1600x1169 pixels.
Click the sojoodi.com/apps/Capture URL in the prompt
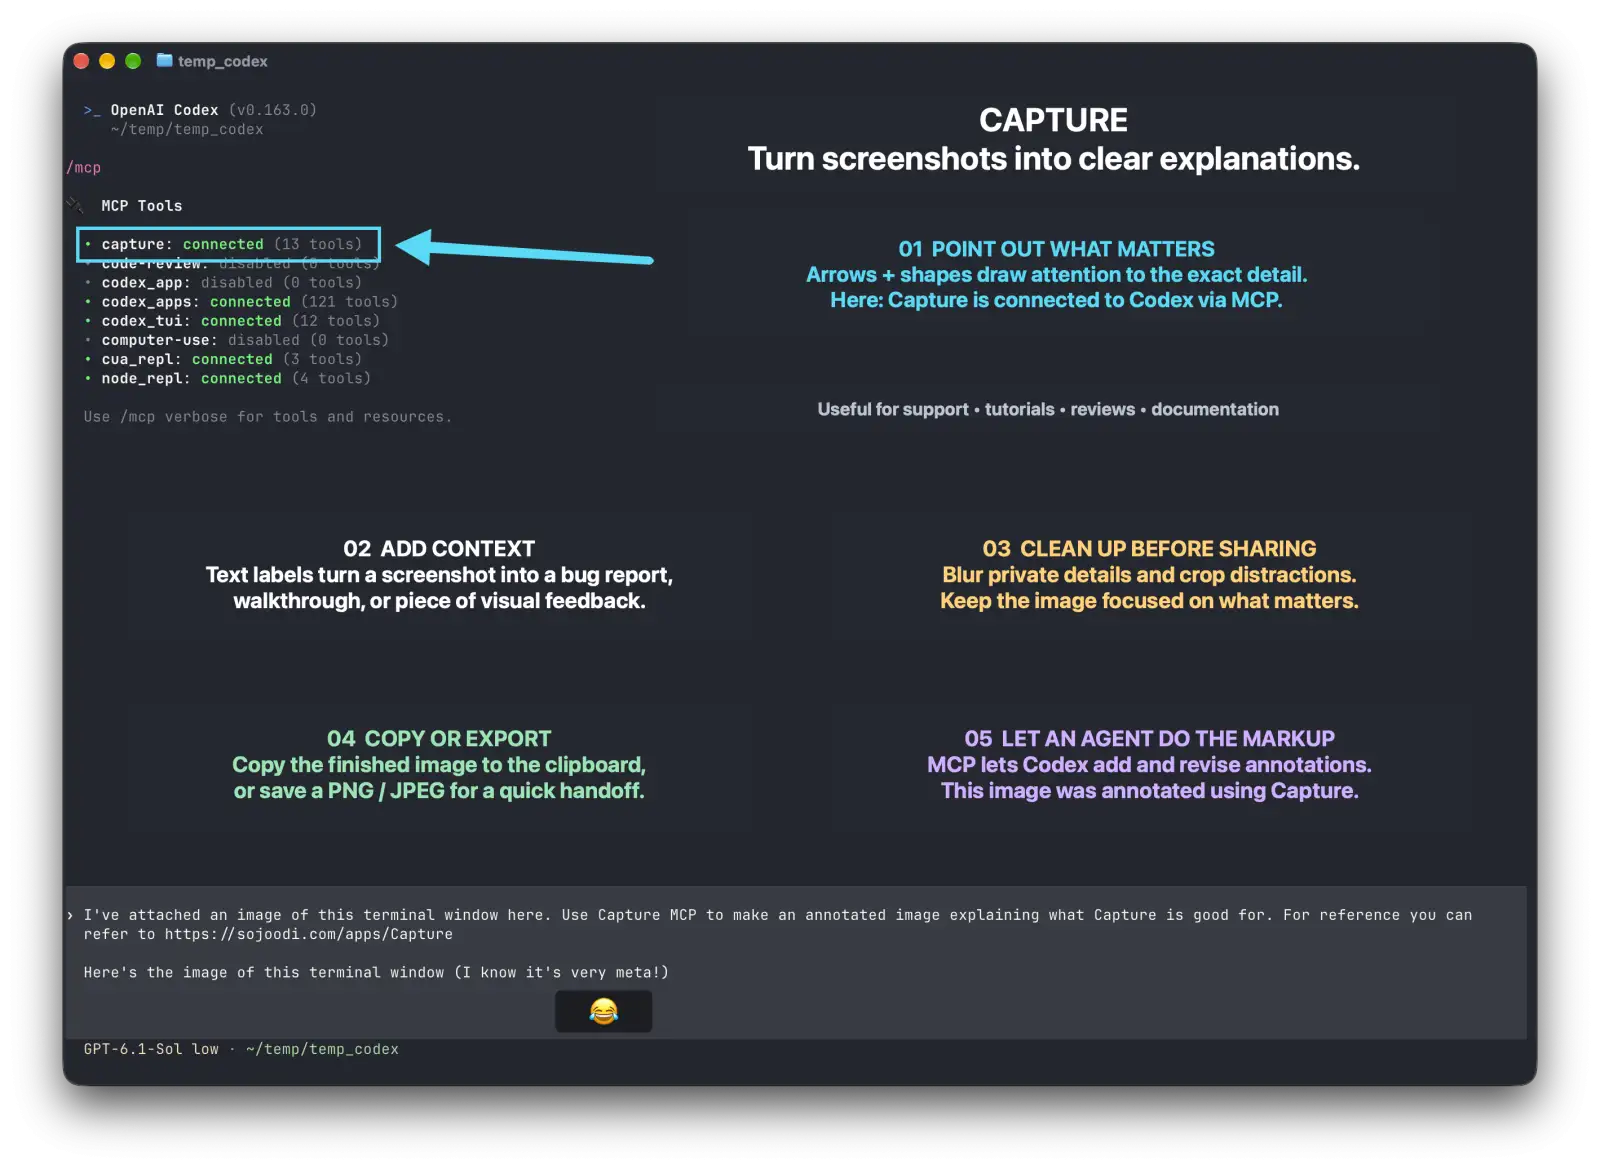click(x=309, y=934)
